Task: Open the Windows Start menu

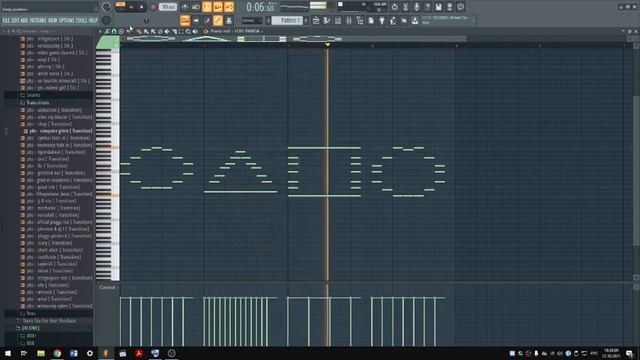Action: pos(8,353)
